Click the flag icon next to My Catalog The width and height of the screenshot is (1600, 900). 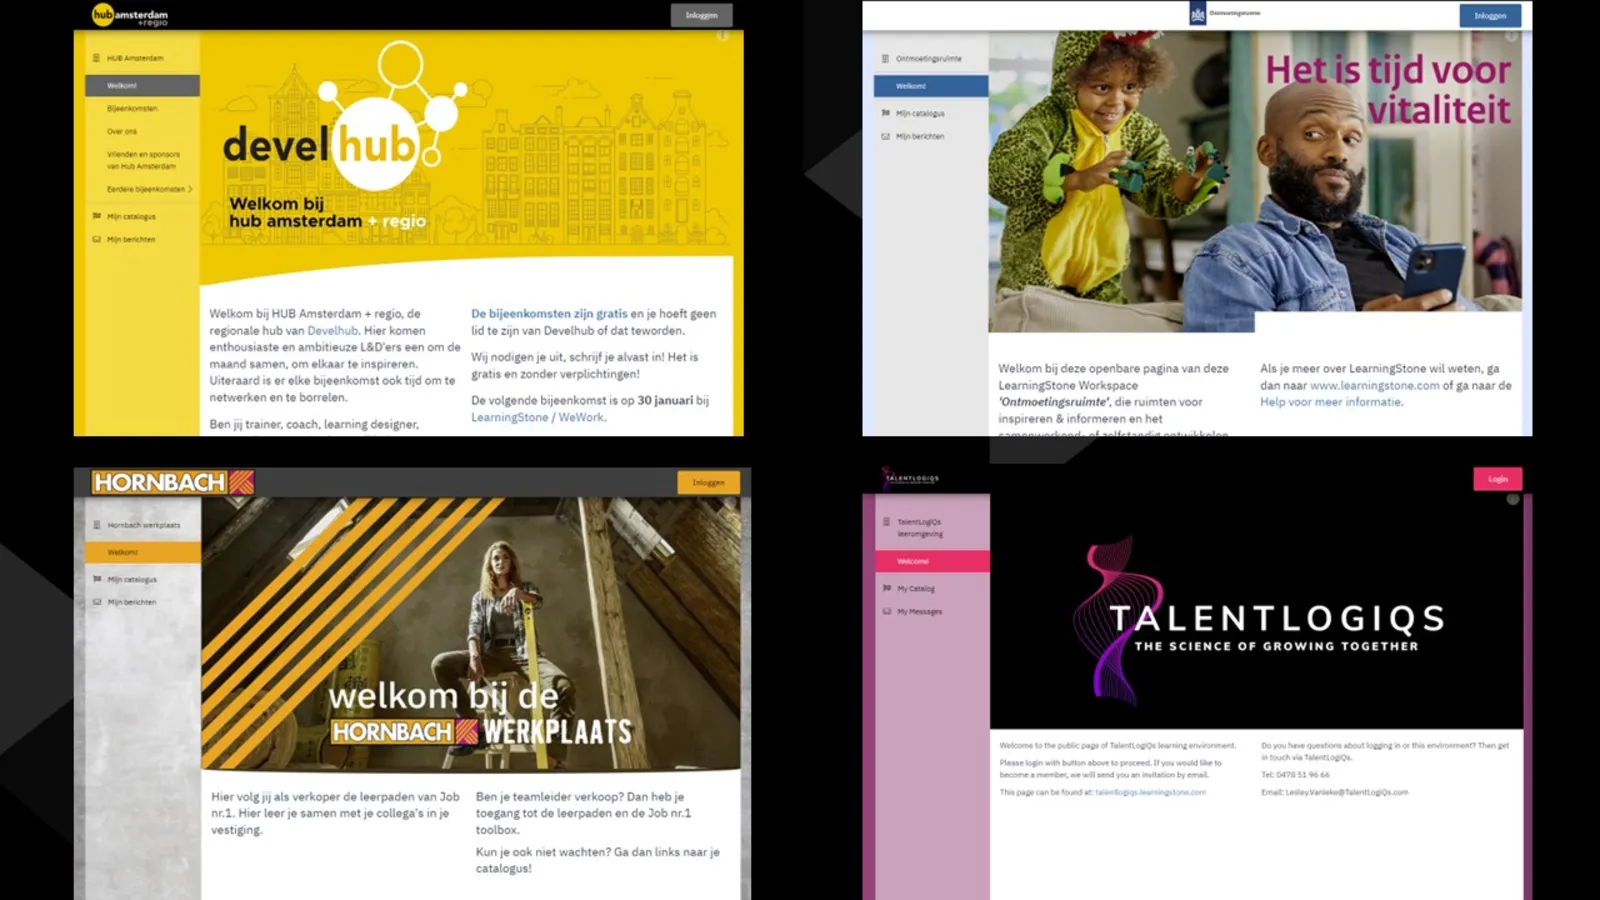click(x=886, y=588)
